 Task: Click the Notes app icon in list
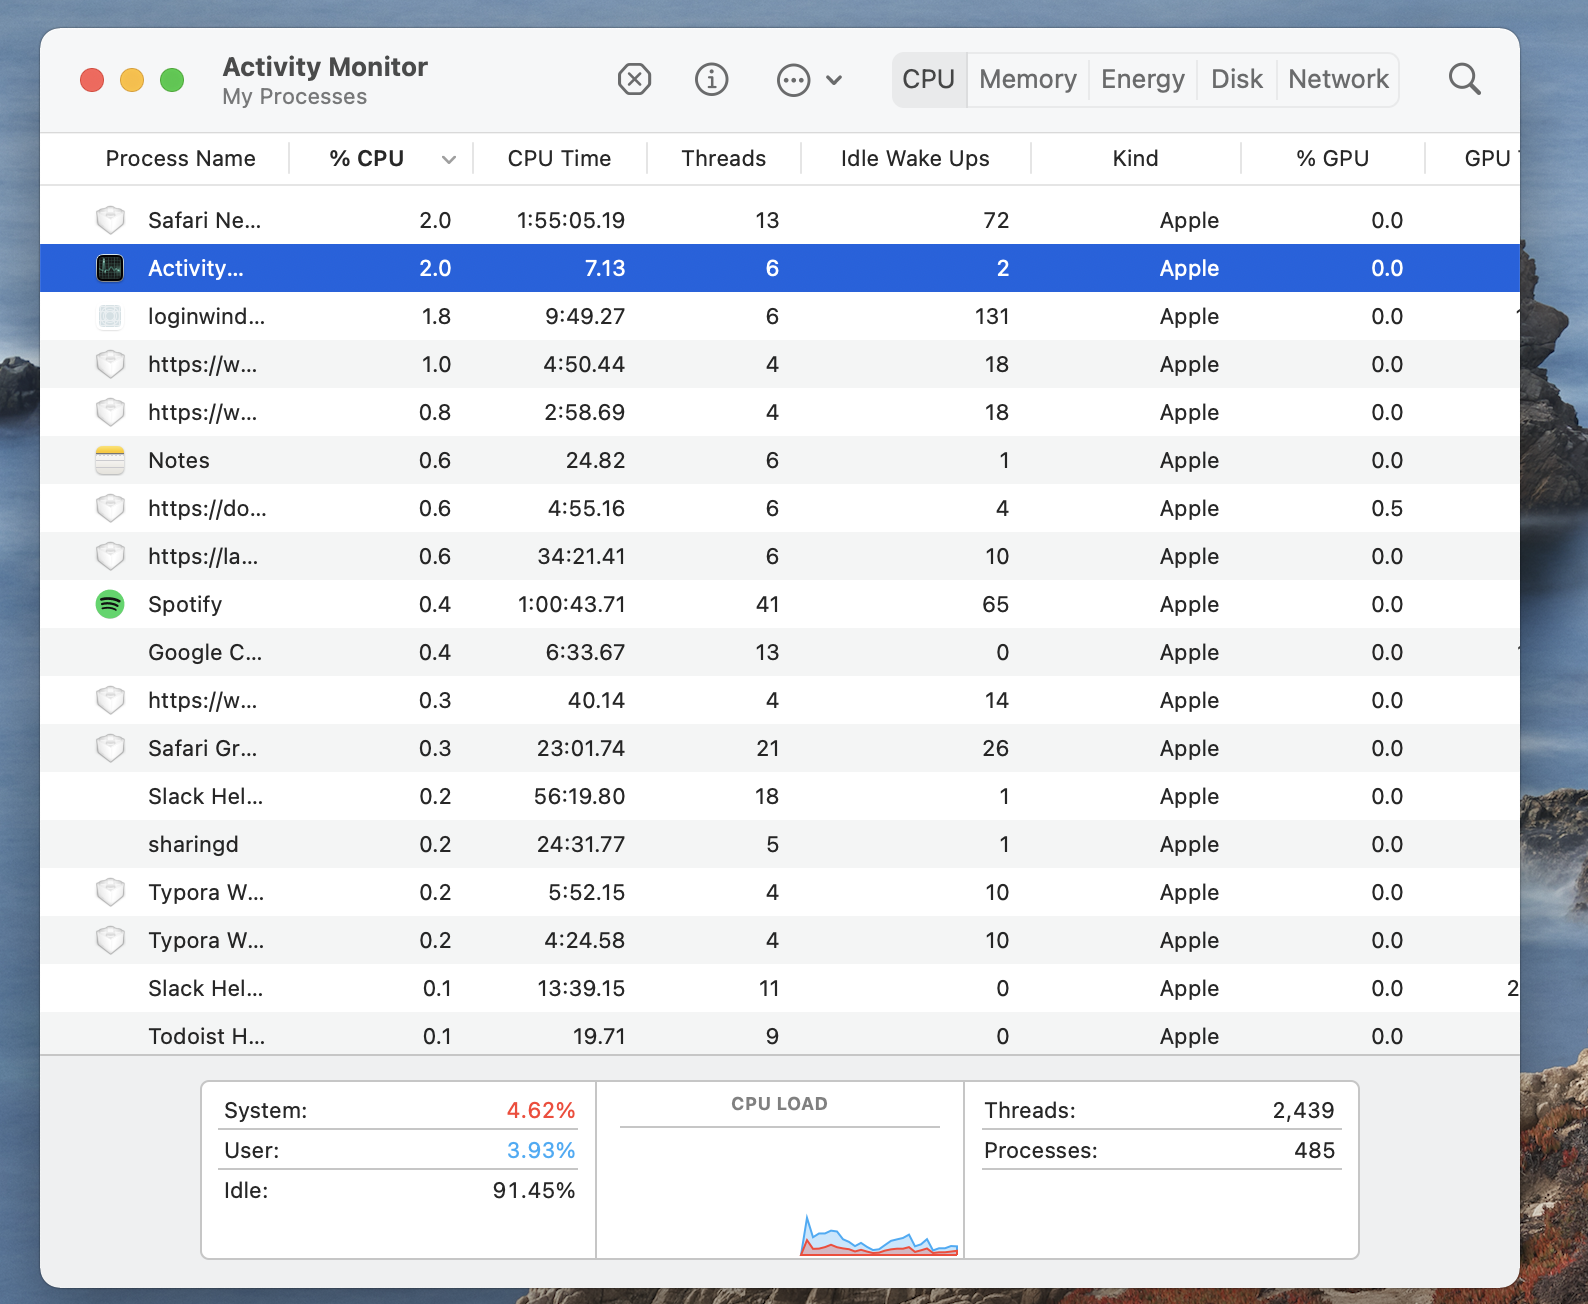click(110, 460)
